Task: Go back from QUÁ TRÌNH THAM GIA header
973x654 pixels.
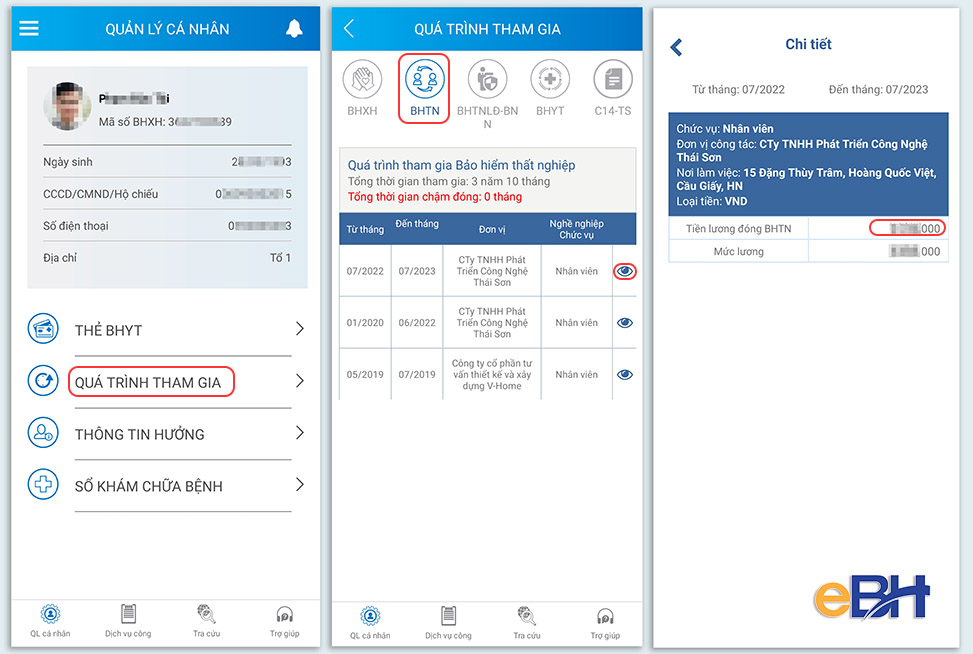Action: (x=349, y=29)
